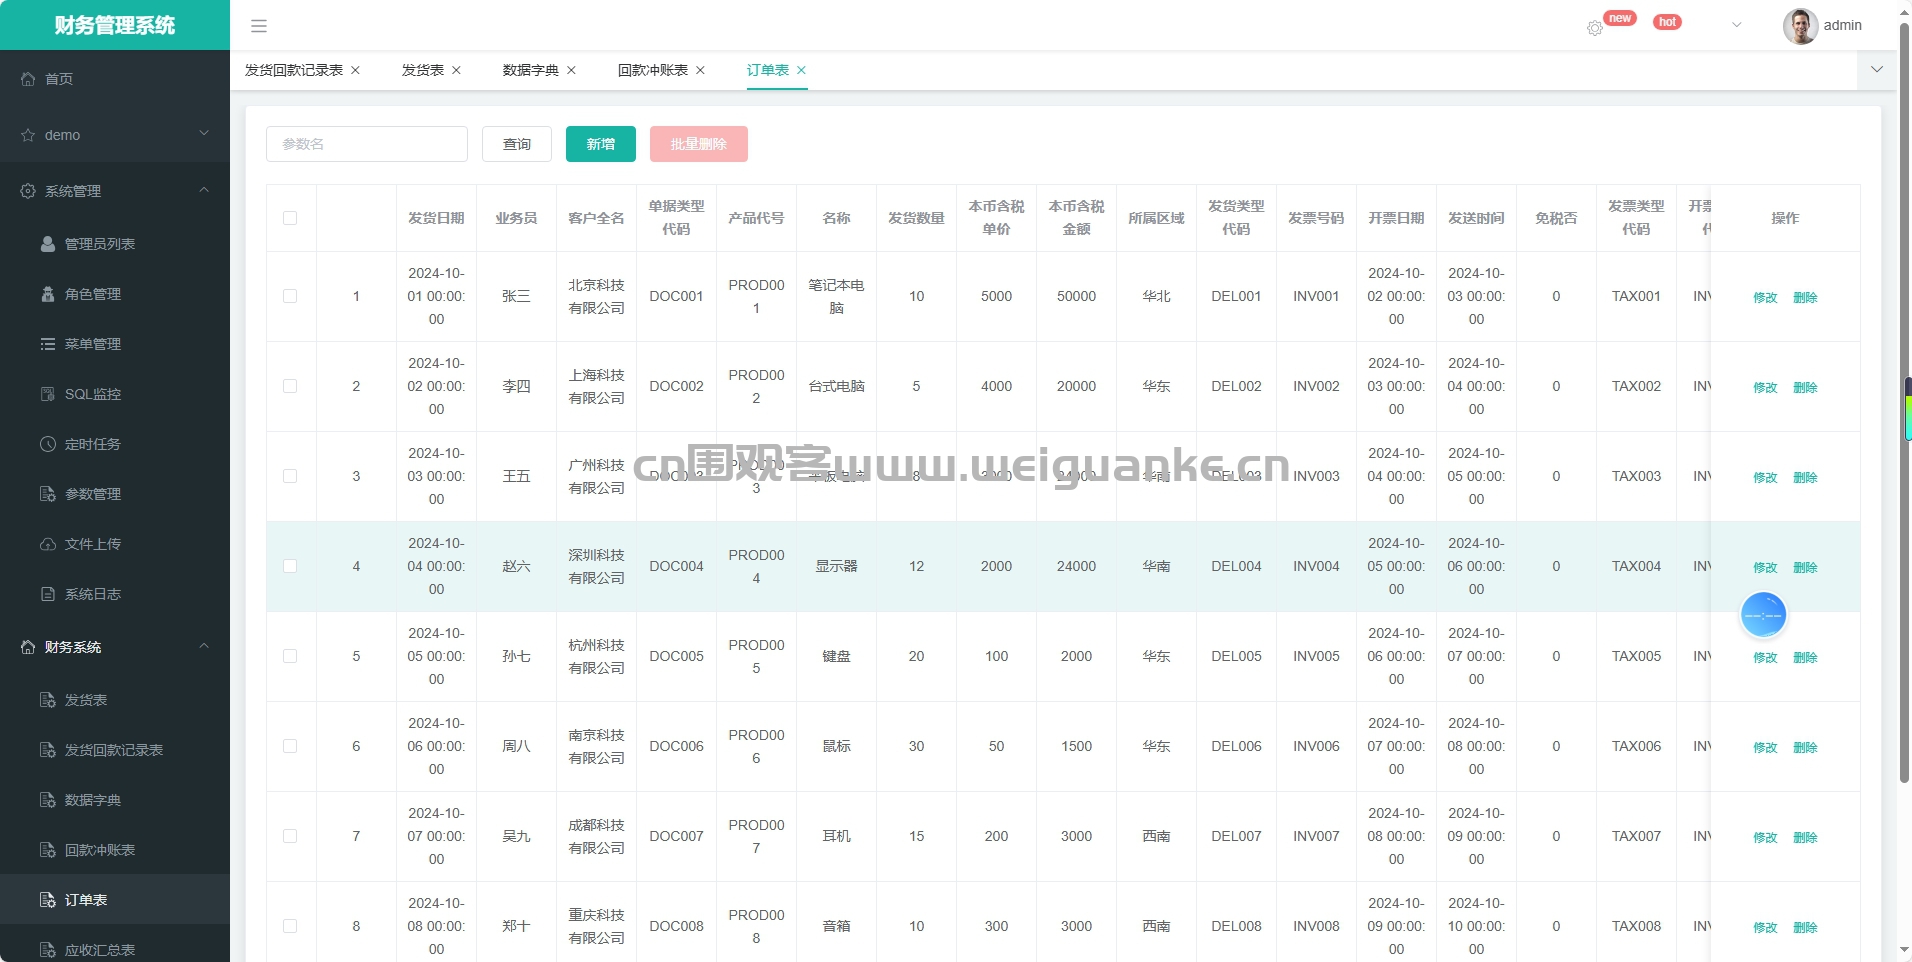Switch to 数据字典 tab
Screen dimensions: 1912x962
(531, 70)
